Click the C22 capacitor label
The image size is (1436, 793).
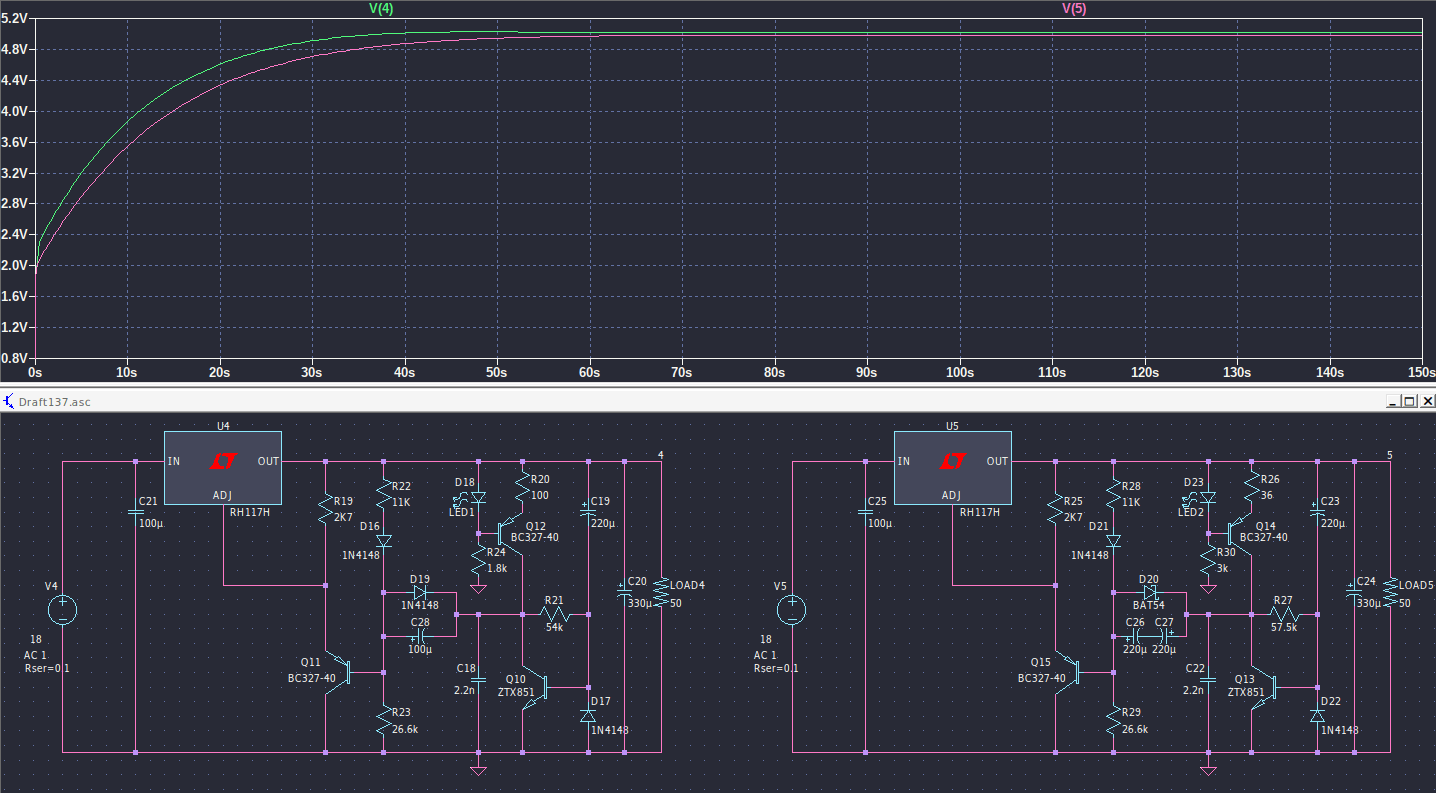point(1196,667)
